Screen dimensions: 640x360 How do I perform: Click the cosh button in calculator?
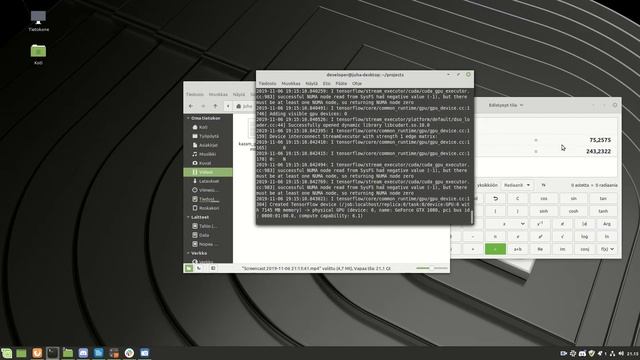[573, 211]
